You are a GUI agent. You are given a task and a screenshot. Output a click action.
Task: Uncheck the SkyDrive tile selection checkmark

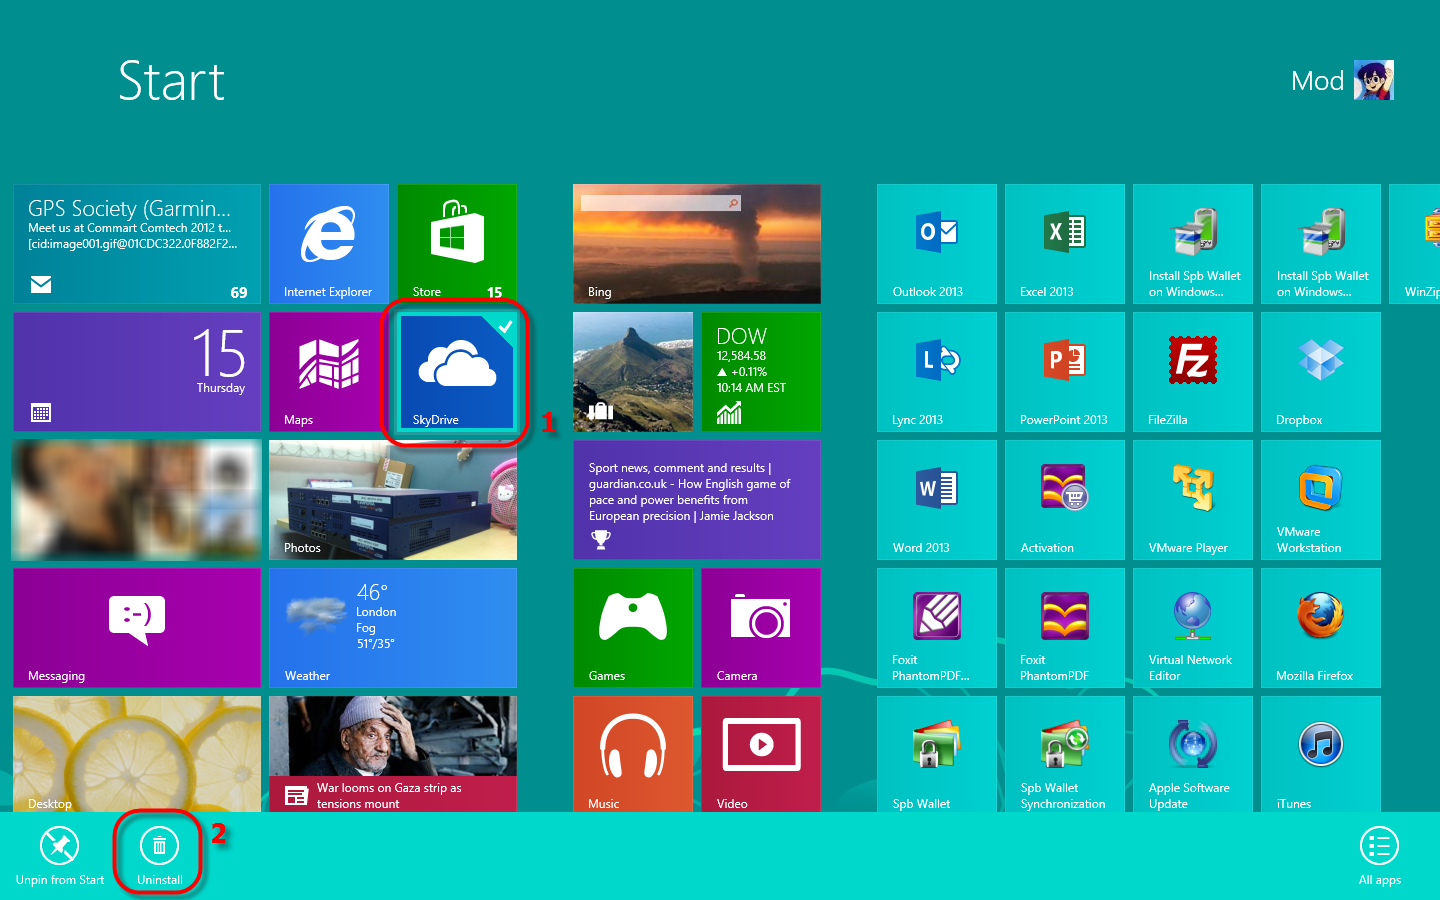click(505, 326)
